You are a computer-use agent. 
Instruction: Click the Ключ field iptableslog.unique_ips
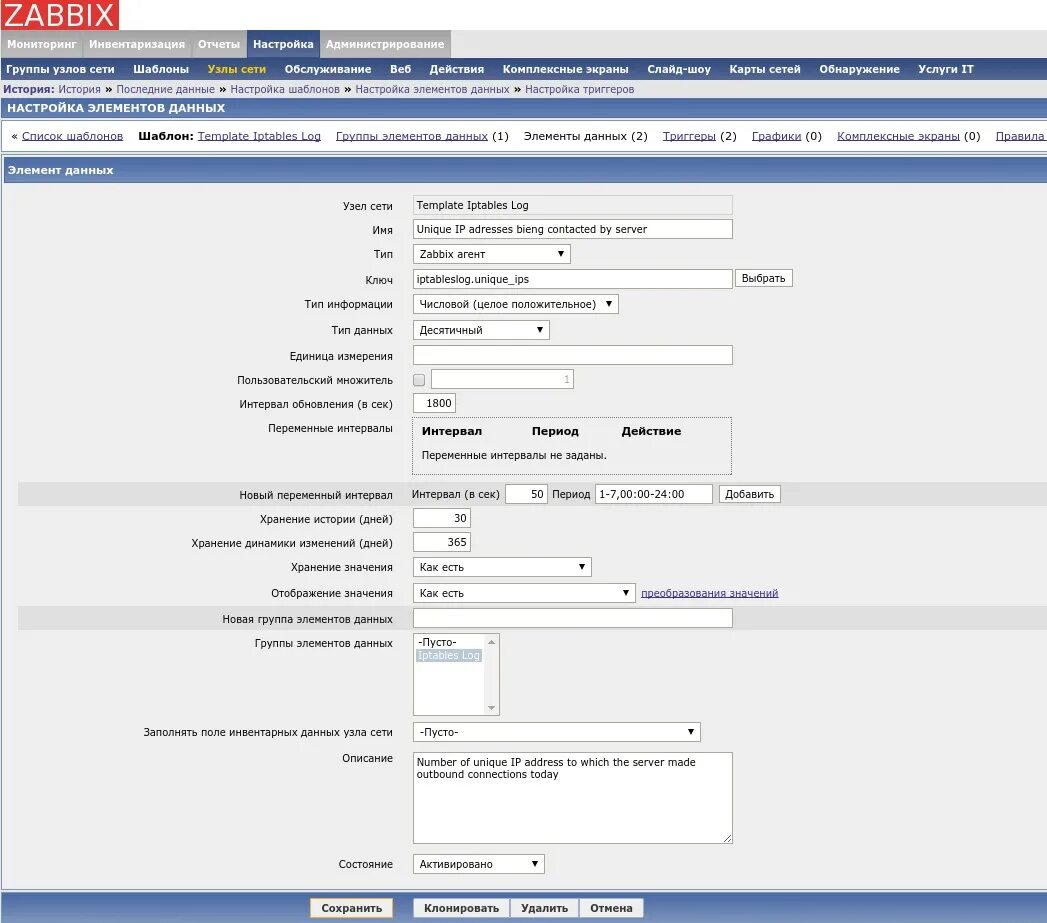tap(573, 279)
